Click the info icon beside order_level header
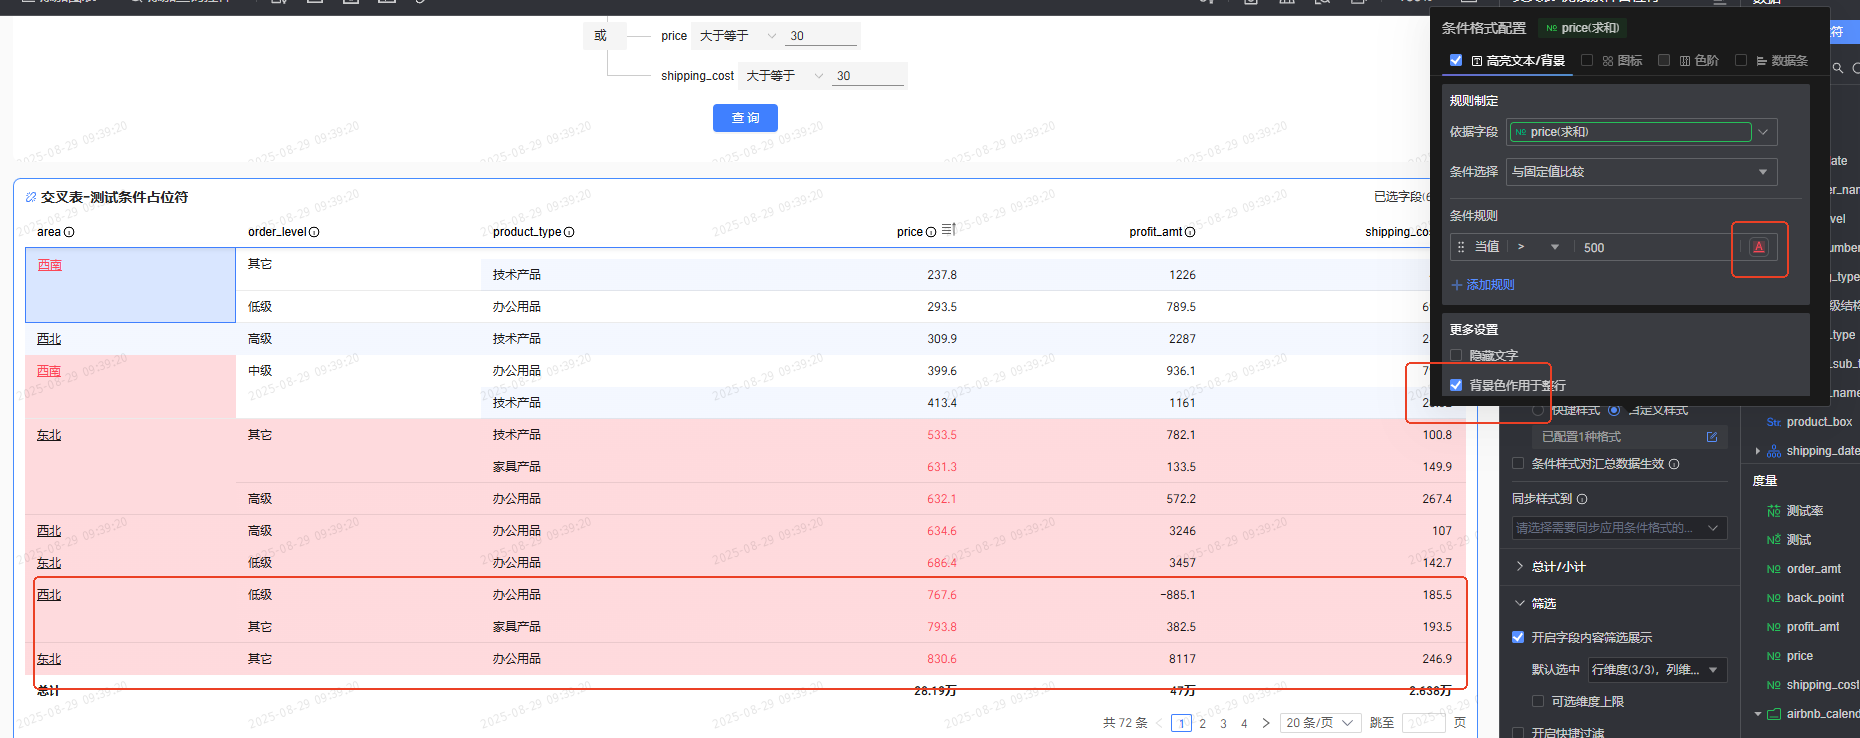The width and height of the screenshot is (1860, 738). coord(314,232)
